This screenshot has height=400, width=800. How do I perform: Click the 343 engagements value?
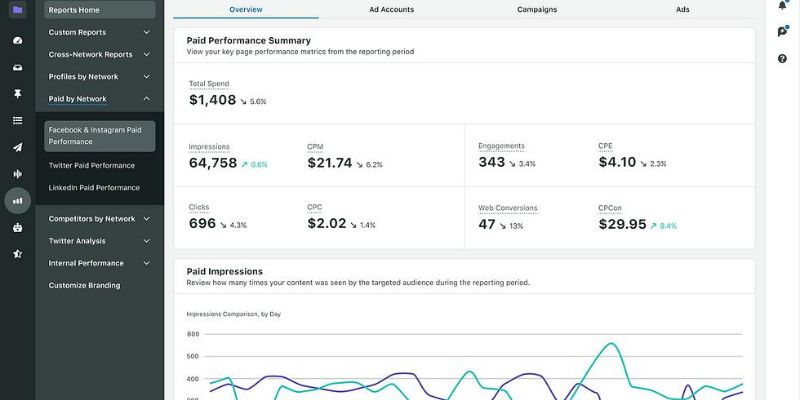492,162
